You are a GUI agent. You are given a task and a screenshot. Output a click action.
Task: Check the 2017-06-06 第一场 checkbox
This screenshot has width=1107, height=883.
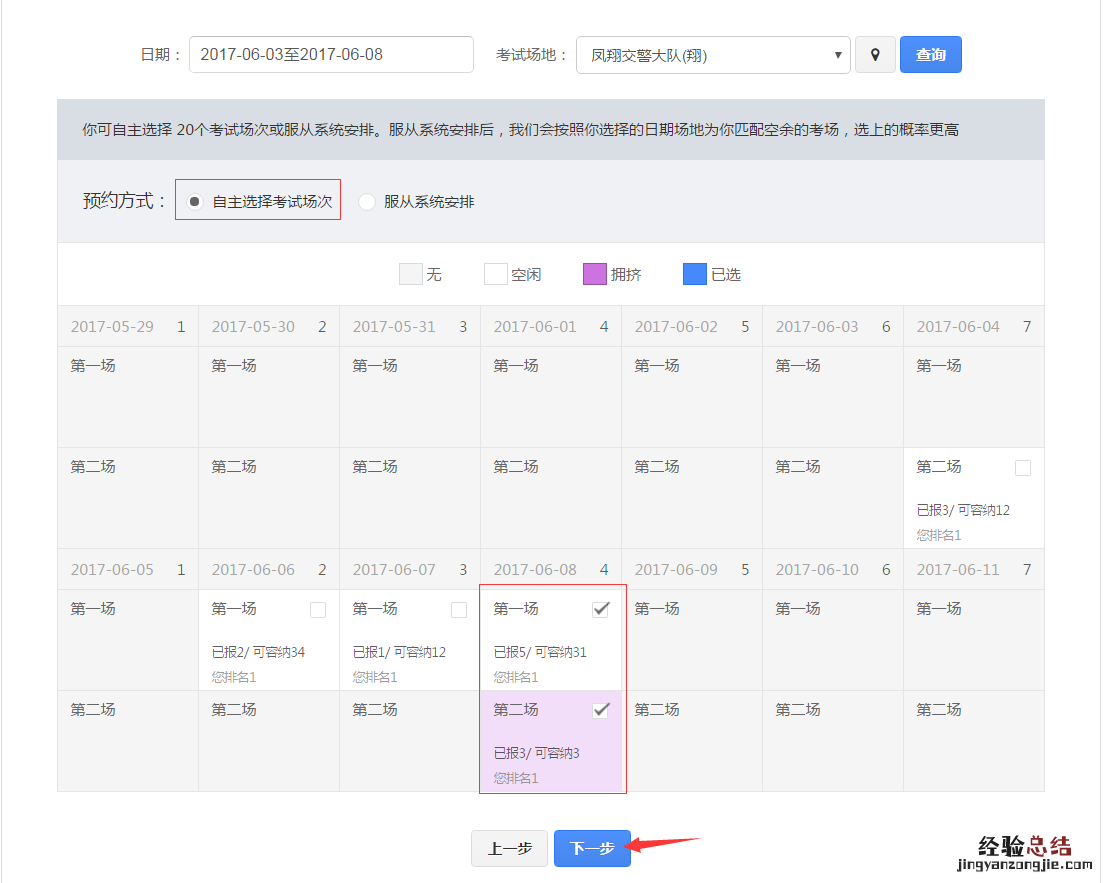click(x=318, y=609)
